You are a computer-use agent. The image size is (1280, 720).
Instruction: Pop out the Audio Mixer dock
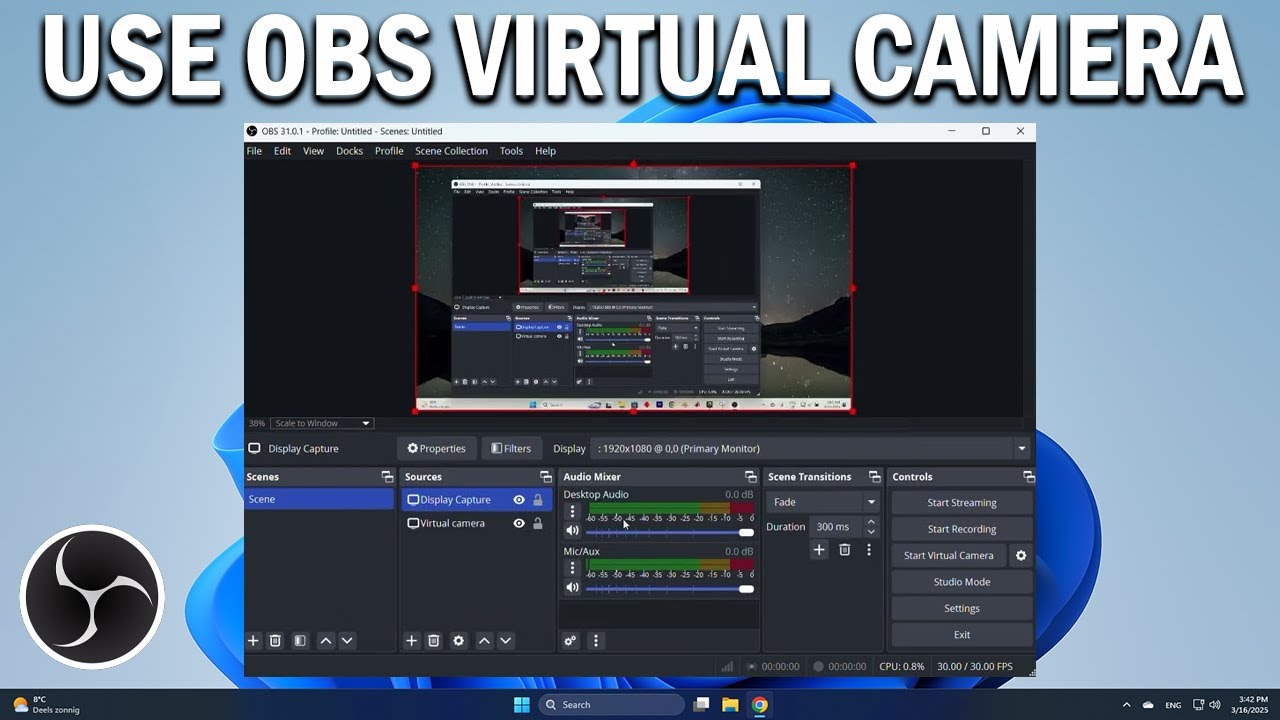tap(750, 477)
